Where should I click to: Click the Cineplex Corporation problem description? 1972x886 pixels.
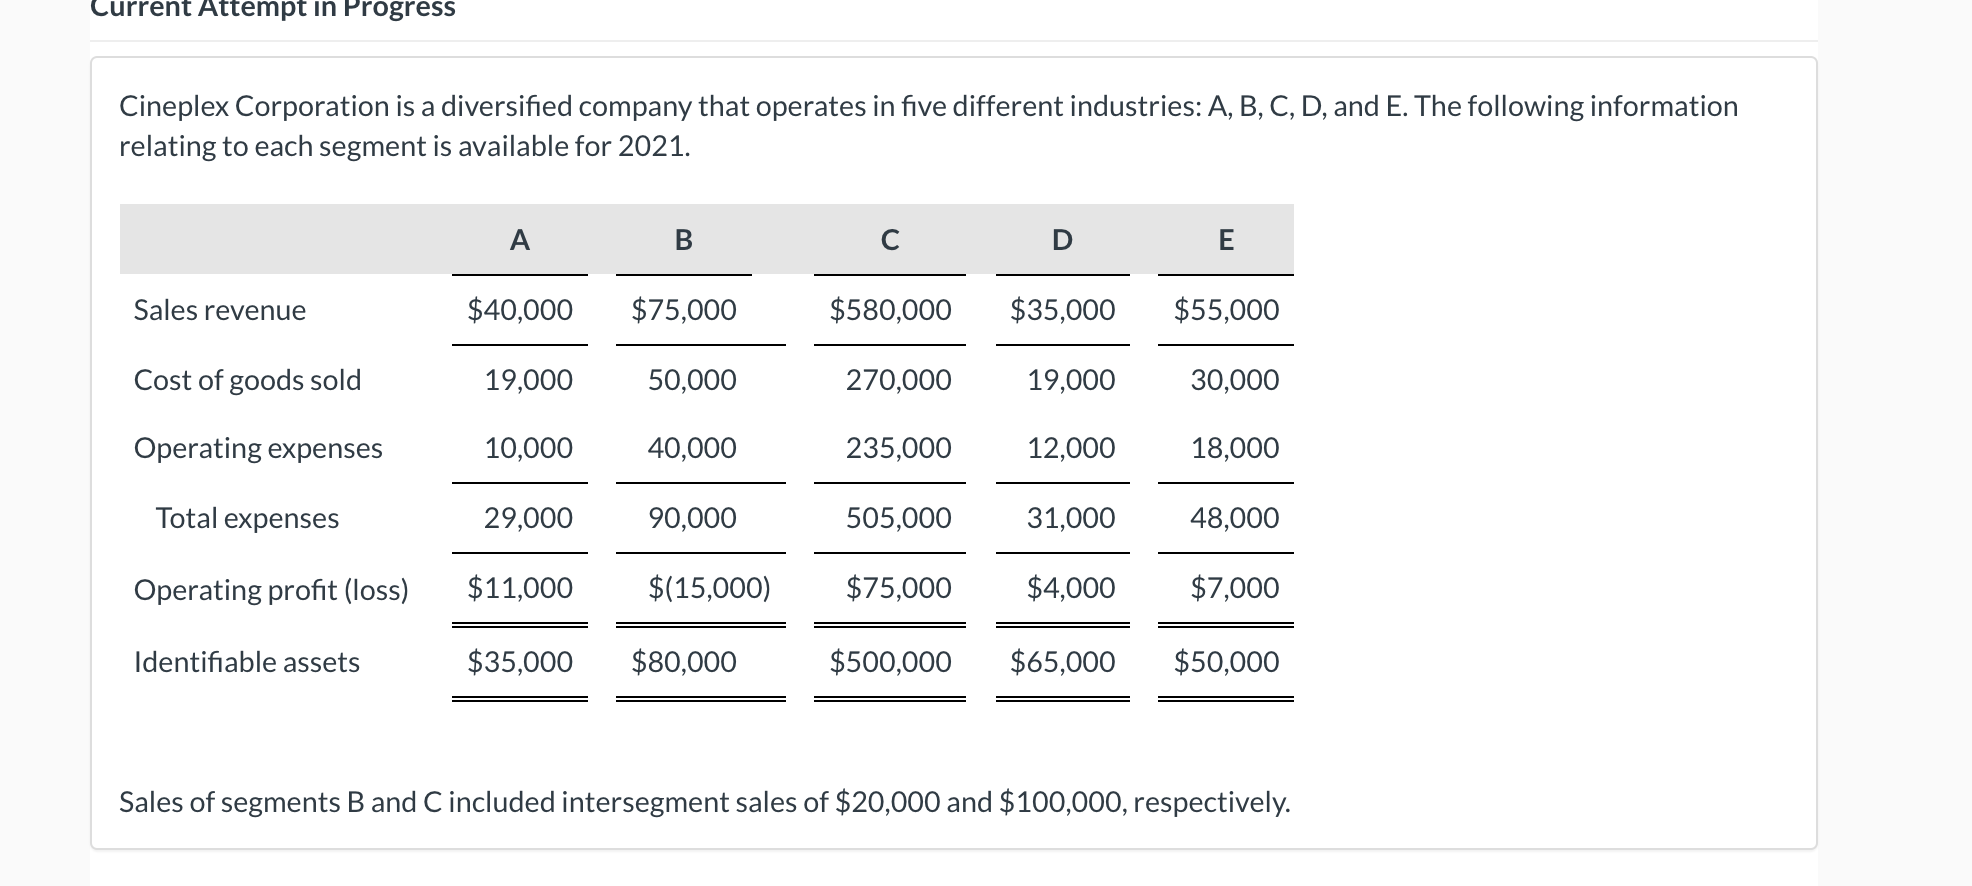click(928, 125)
